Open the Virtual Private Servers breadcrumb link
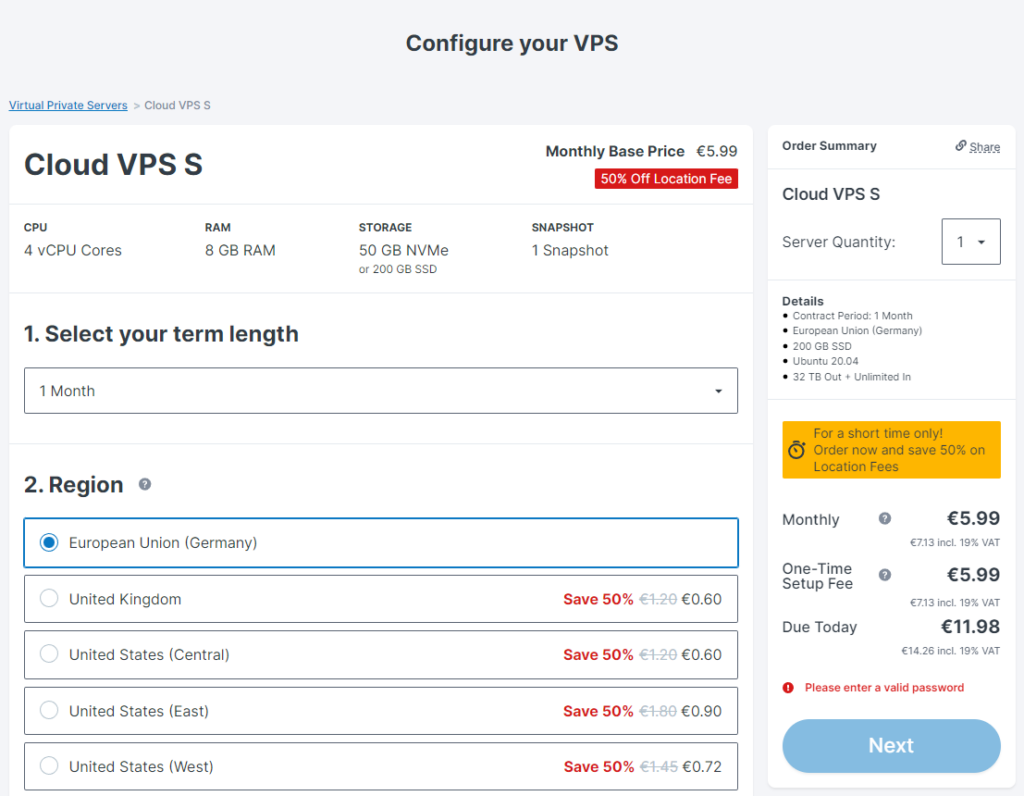This screenshot has height=796, width=1024. coord(67,105)
